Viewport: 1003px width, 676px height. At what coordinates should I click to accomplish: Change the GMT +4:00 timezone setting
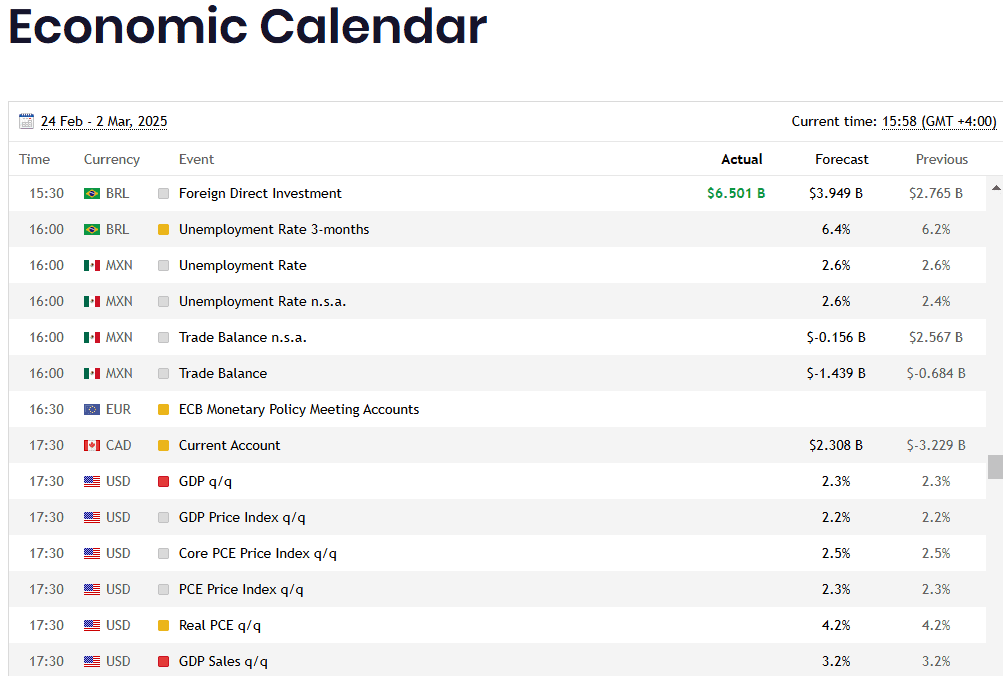pos(939,122)
